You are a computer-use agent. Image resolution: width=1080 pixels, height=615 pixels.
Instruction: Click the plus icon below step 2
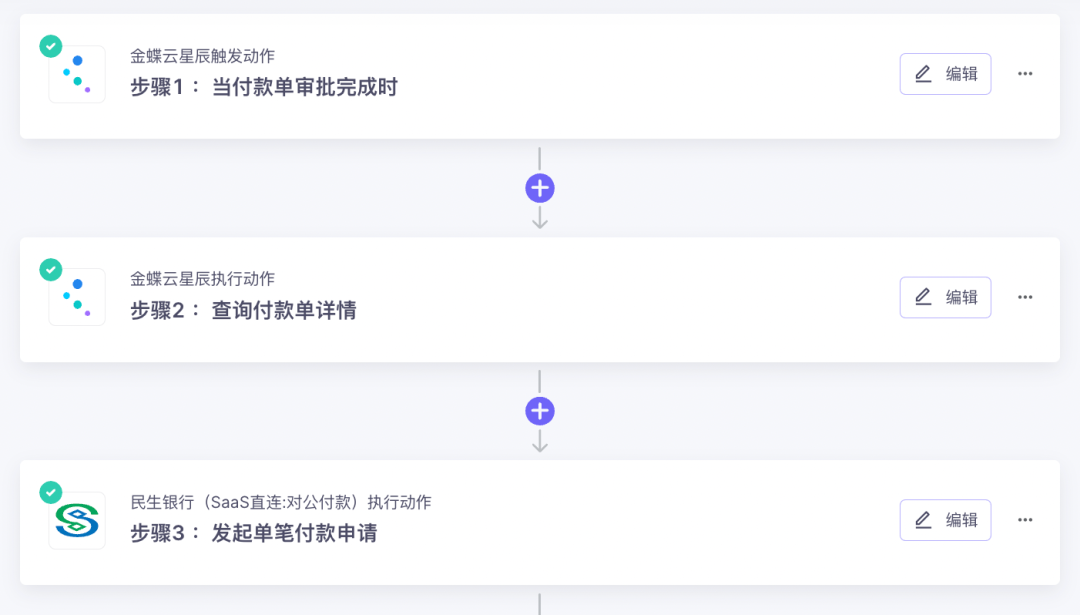click(540, 411)
